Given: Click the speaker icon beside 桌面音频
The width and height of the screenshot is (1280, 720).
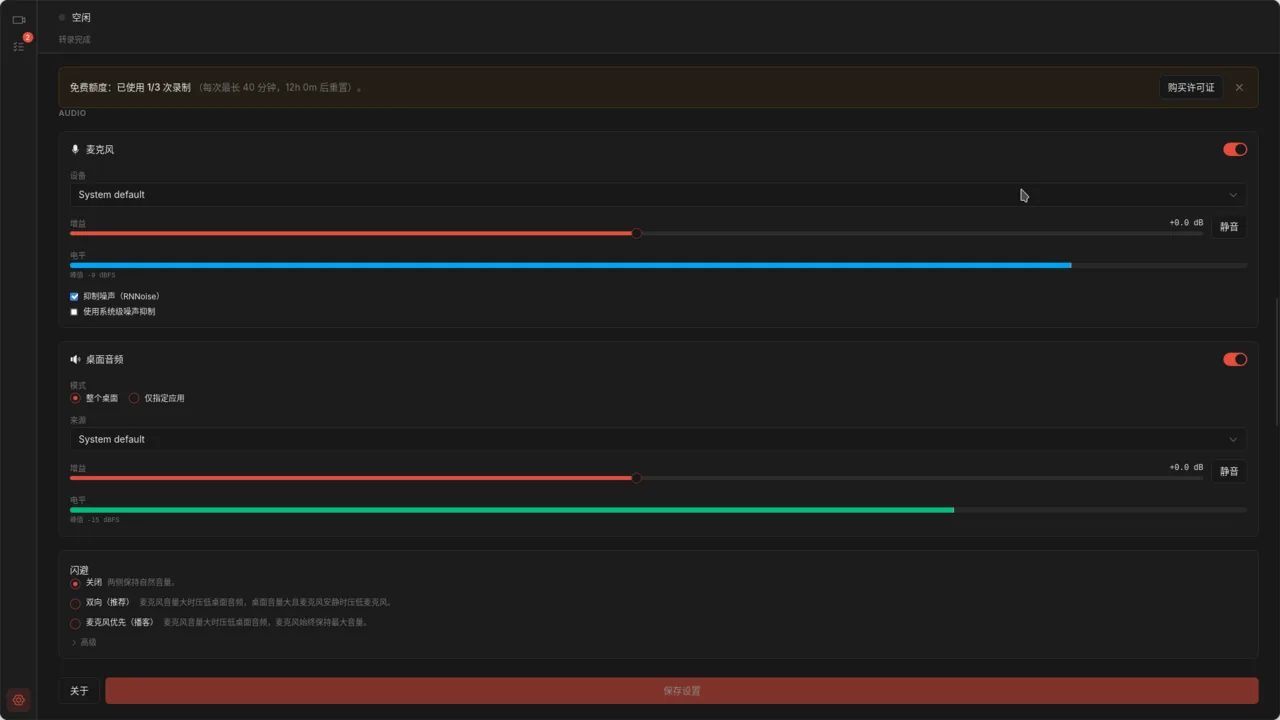Looking at the screenshot, I should point(75,359).
